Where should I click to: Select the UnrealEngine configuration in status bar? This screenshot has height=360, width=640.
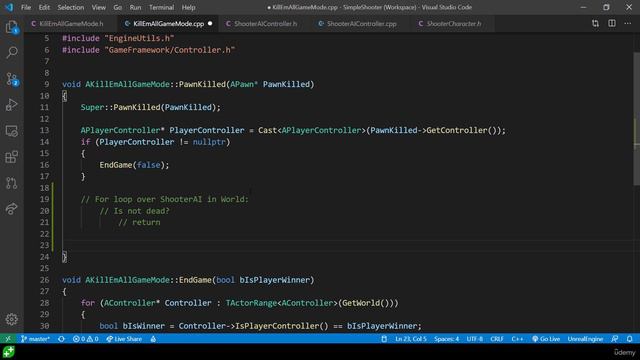(x=585, y=339)
